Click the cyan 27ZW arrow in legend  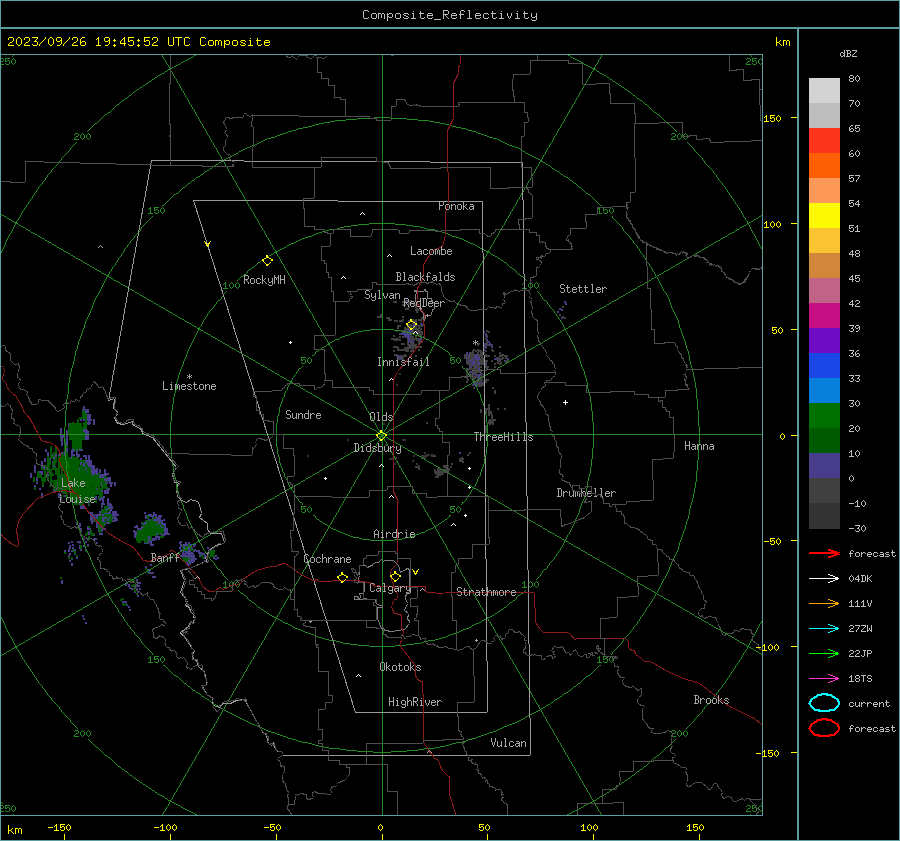pyautogui.click(x=824, y=629)
